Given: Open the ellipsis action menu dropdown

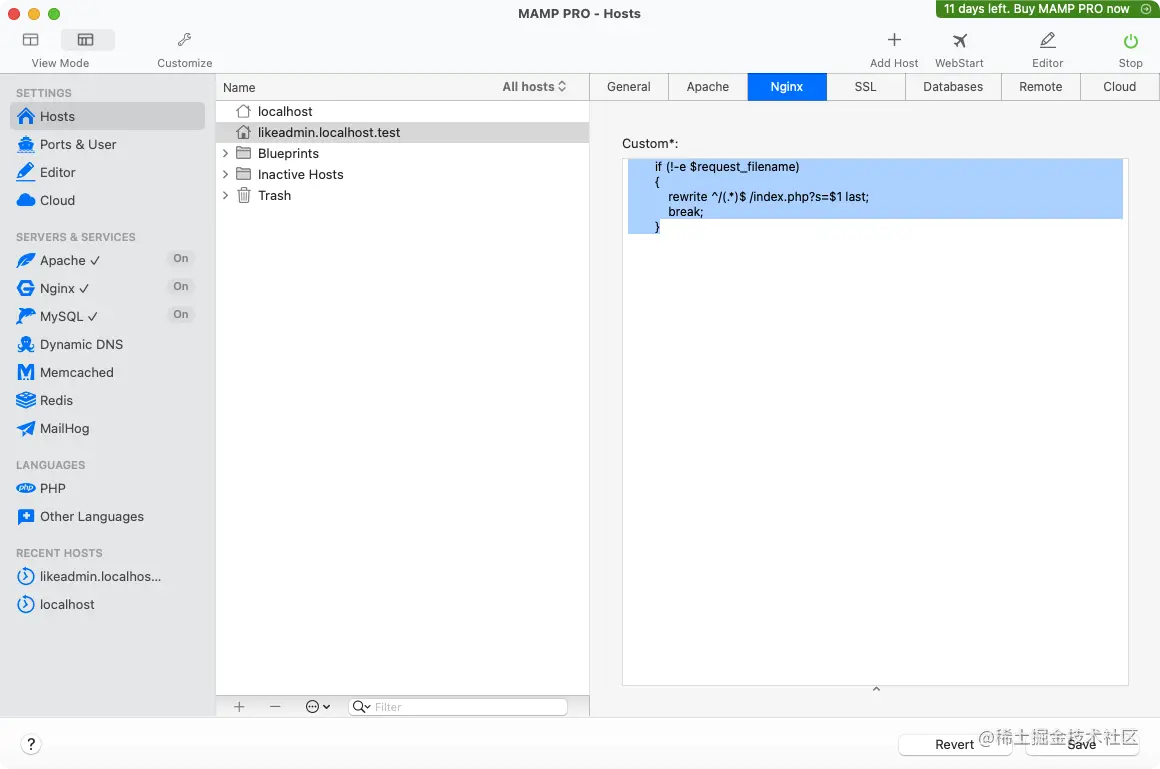Looking at the screenshot, I should pyautogui.click(x=318, y=707).
